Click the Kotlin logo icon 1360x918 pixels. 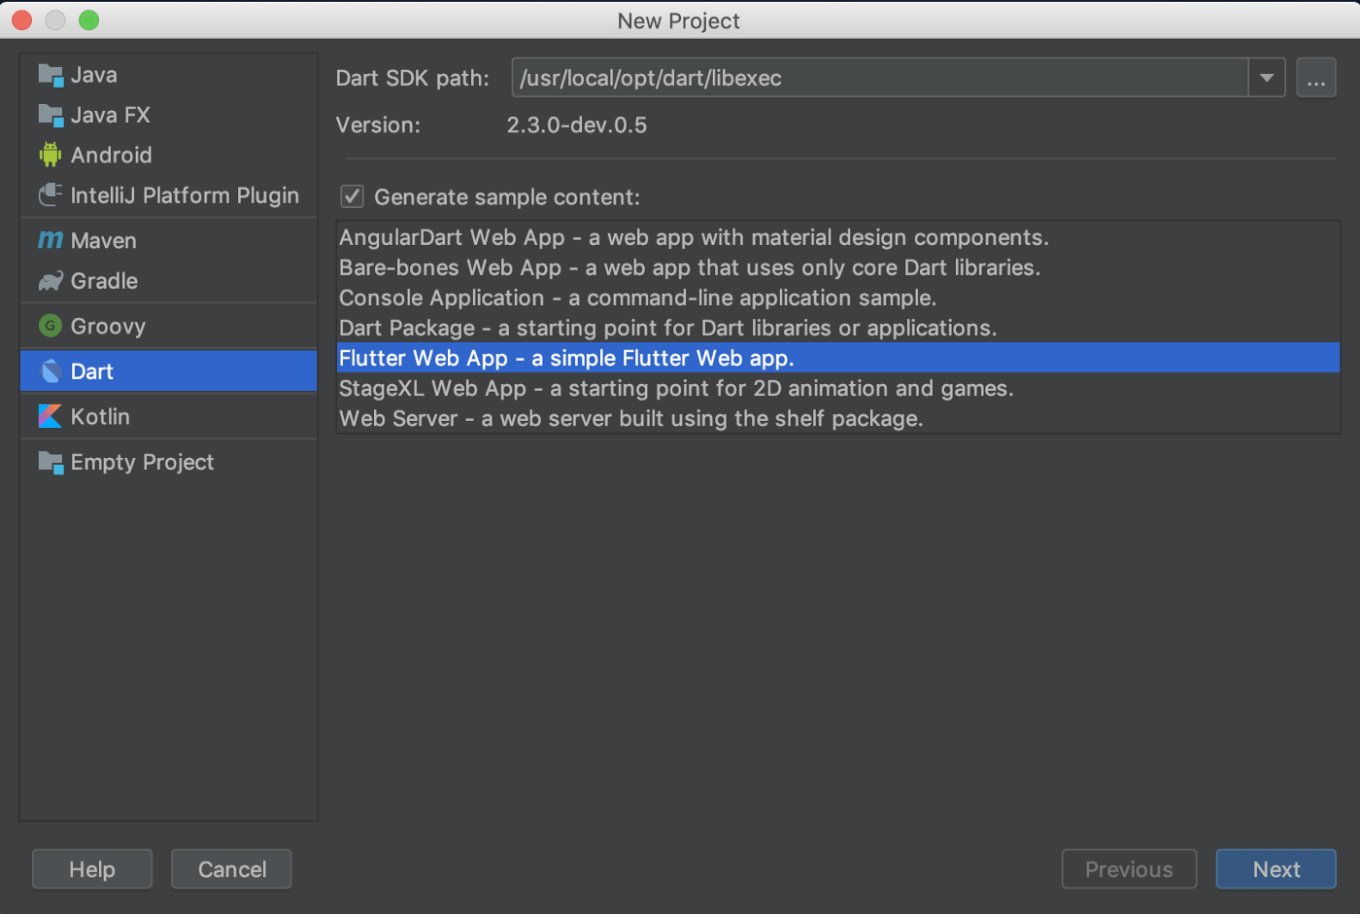click(50, 416)
